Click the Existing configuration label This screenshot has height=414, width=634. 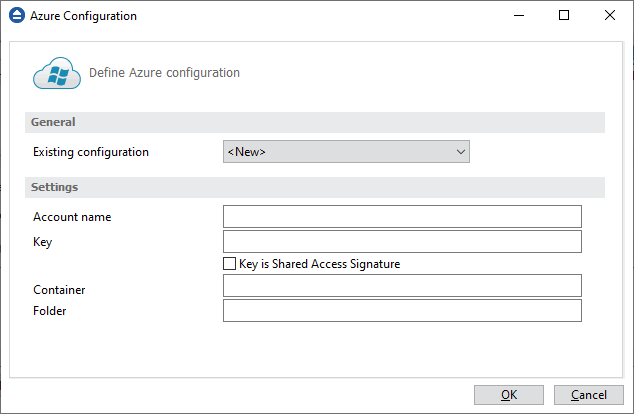point(91,152)
